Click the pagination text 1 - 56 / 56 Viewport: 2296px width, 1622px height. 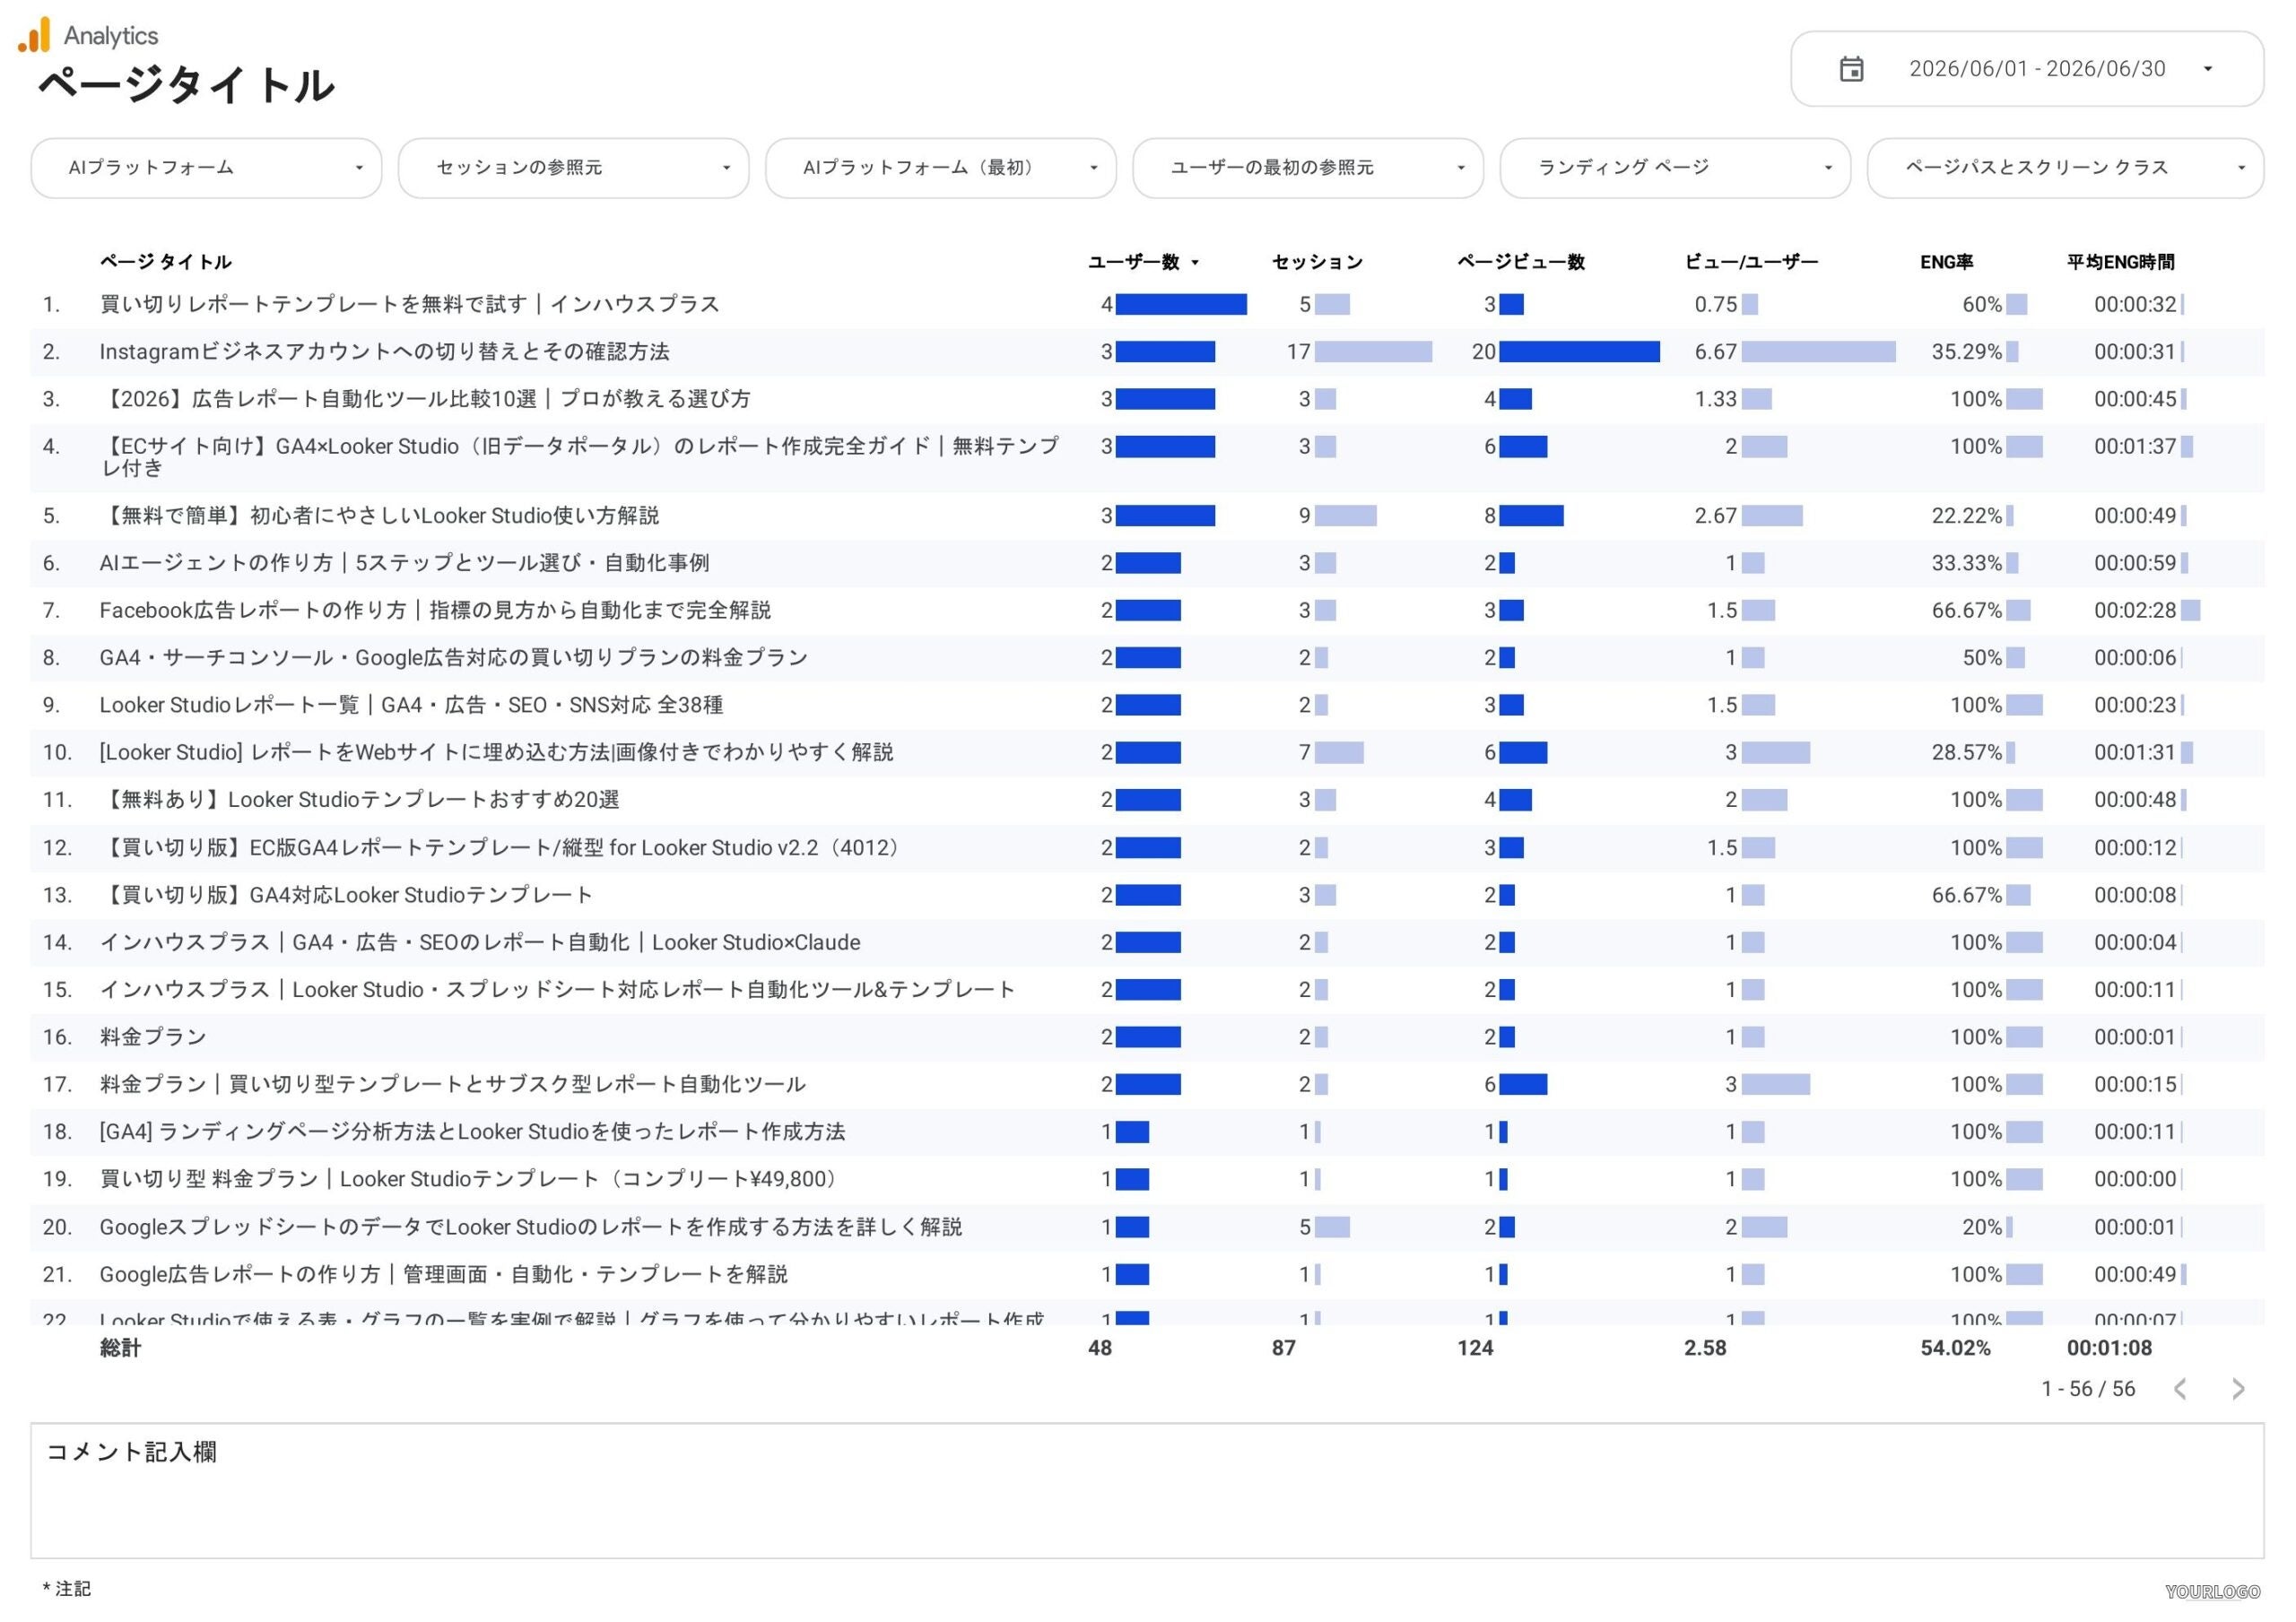(x=2088, y=1389)
